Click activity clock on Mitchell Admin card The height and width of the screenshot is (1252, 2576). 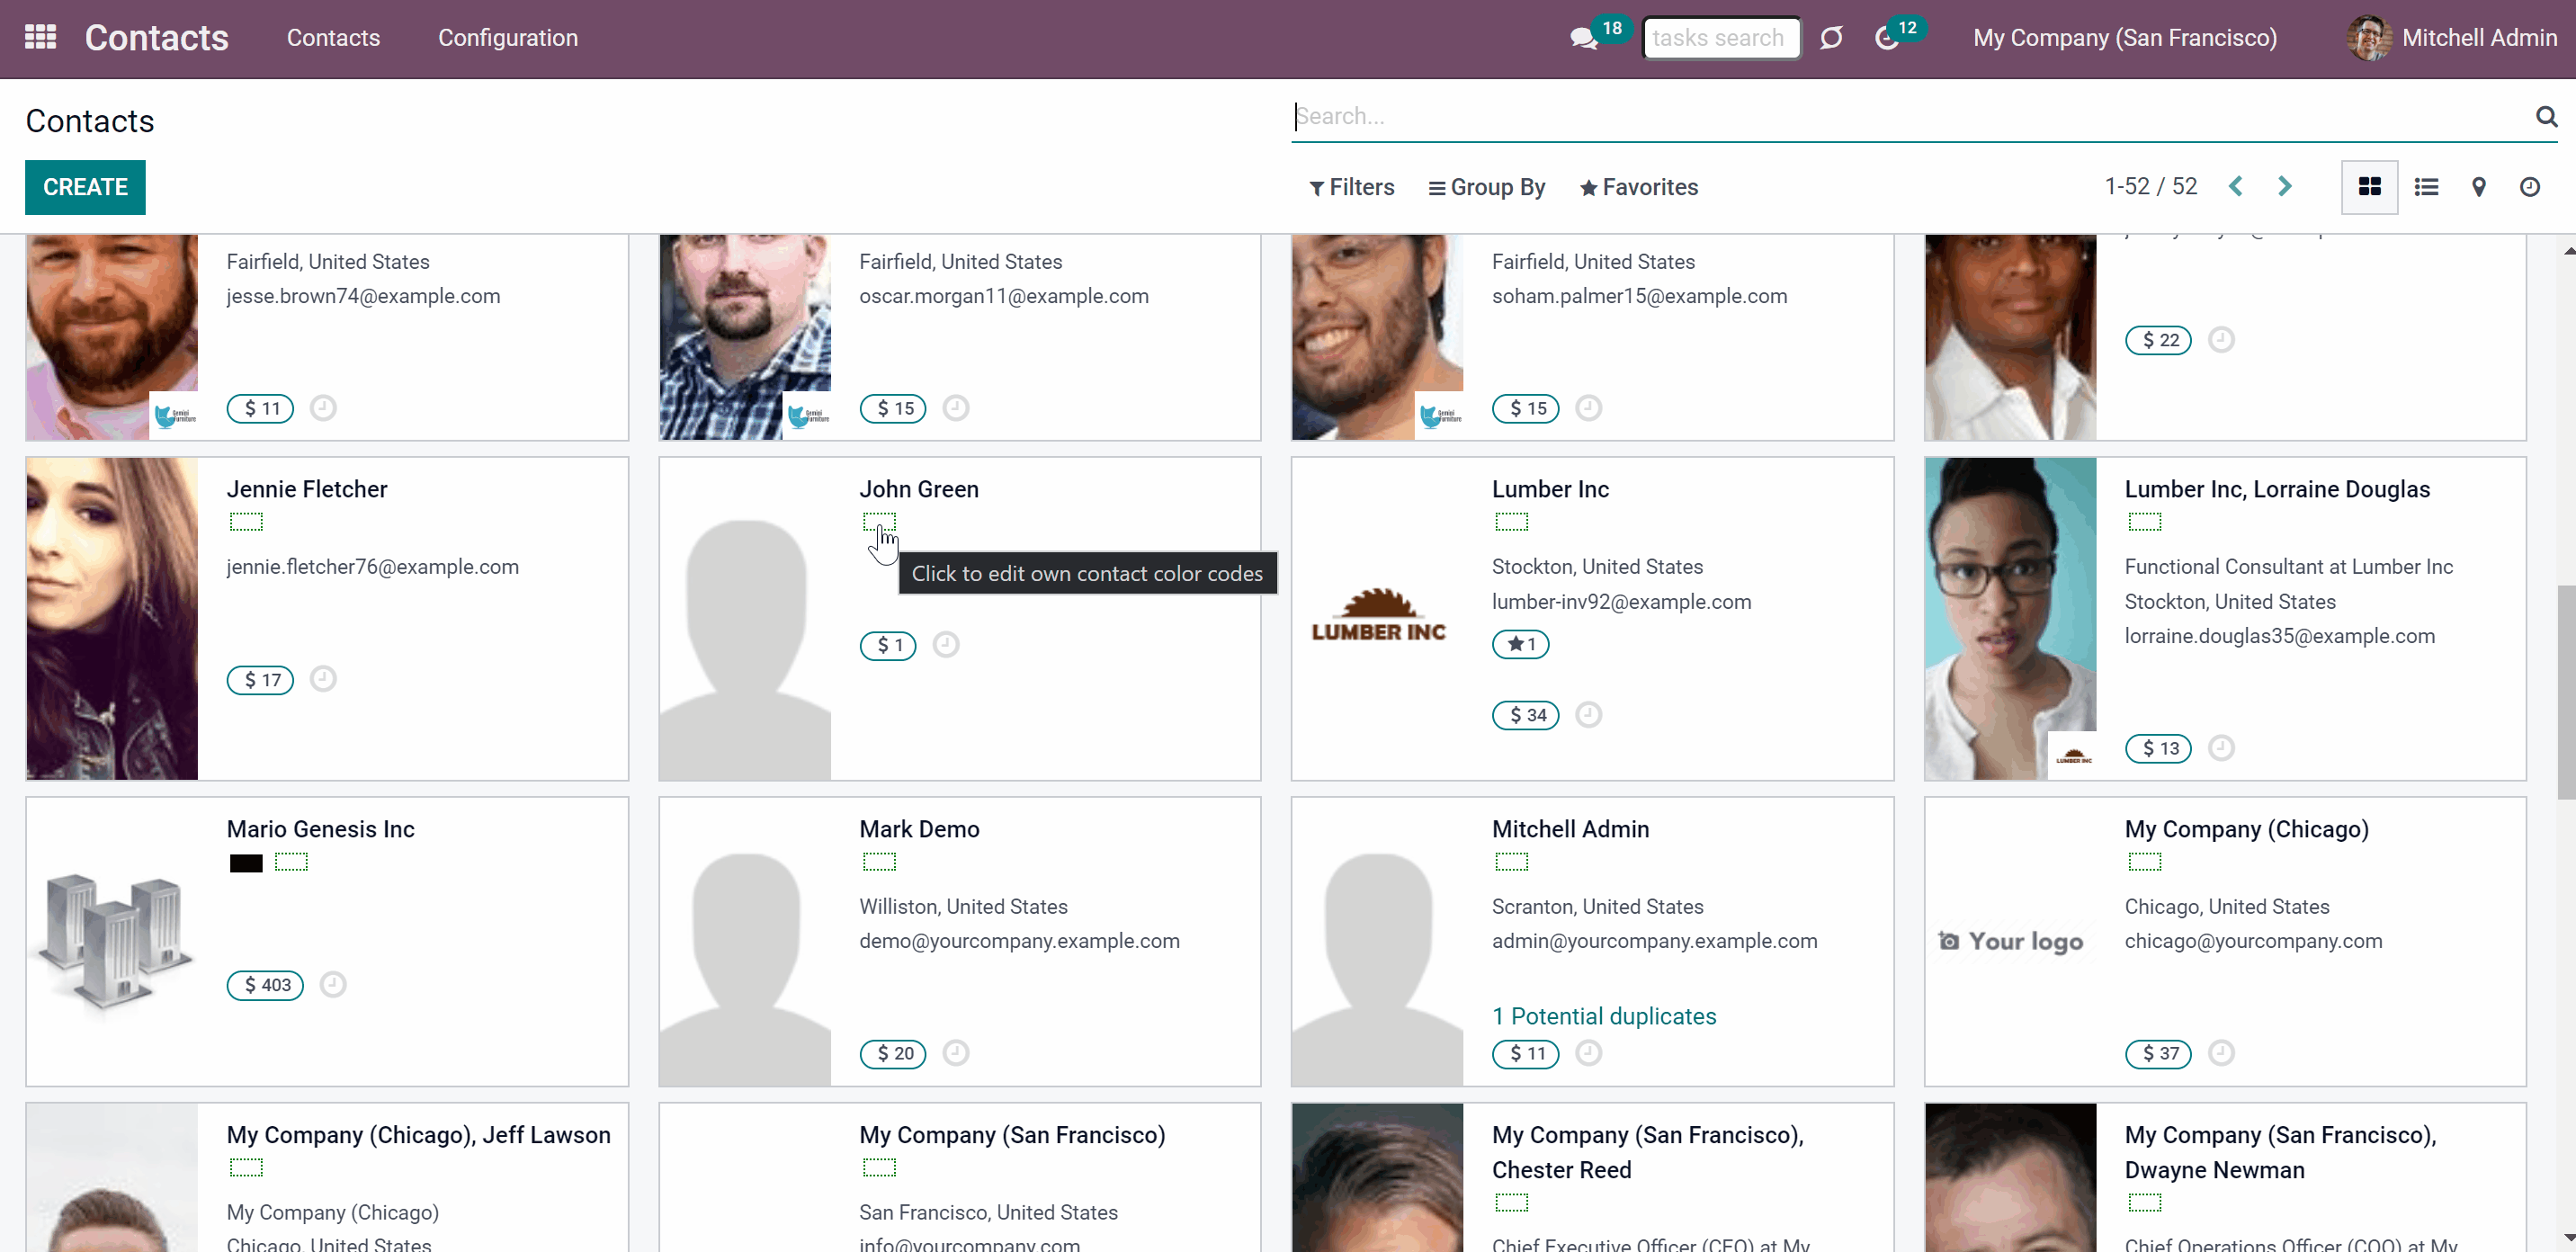pos(1589,1053)
